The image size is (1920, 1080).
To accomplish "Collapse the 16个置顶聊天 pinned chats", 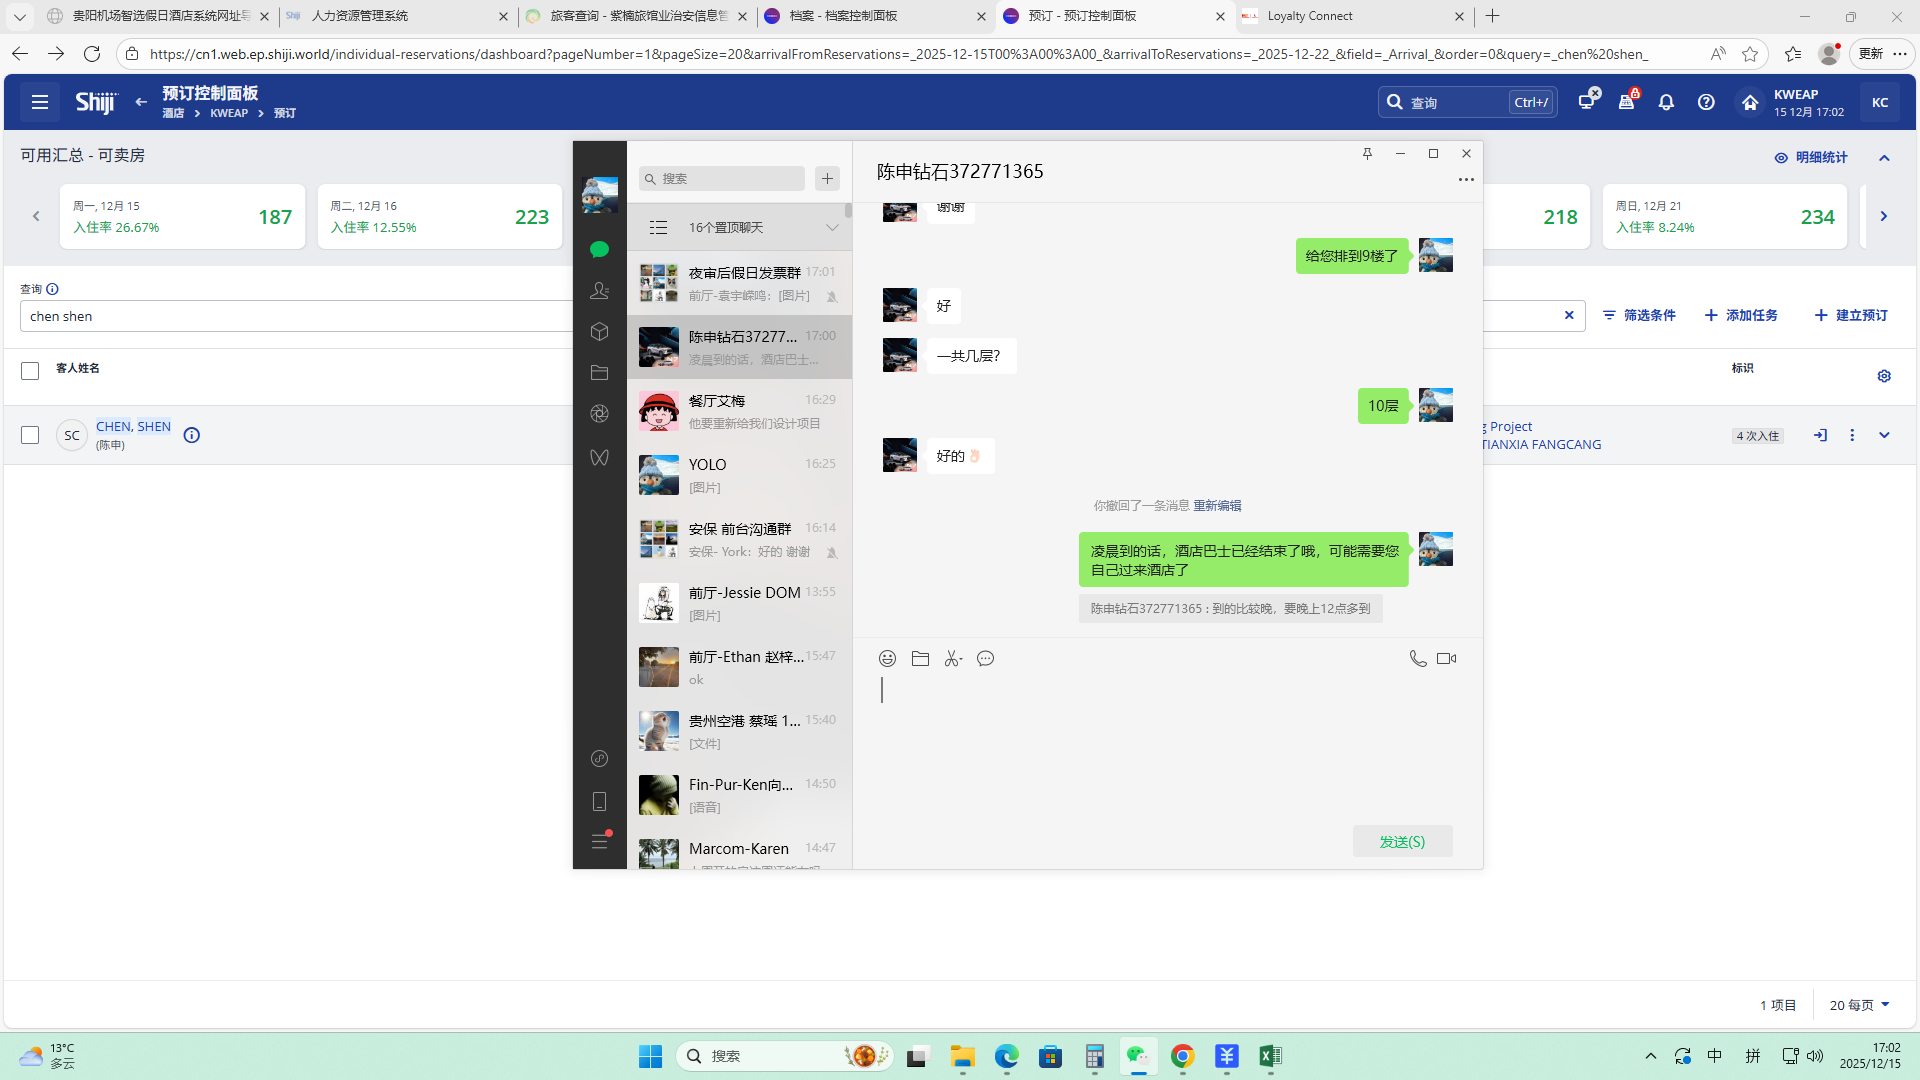I will tap(831, 227).
